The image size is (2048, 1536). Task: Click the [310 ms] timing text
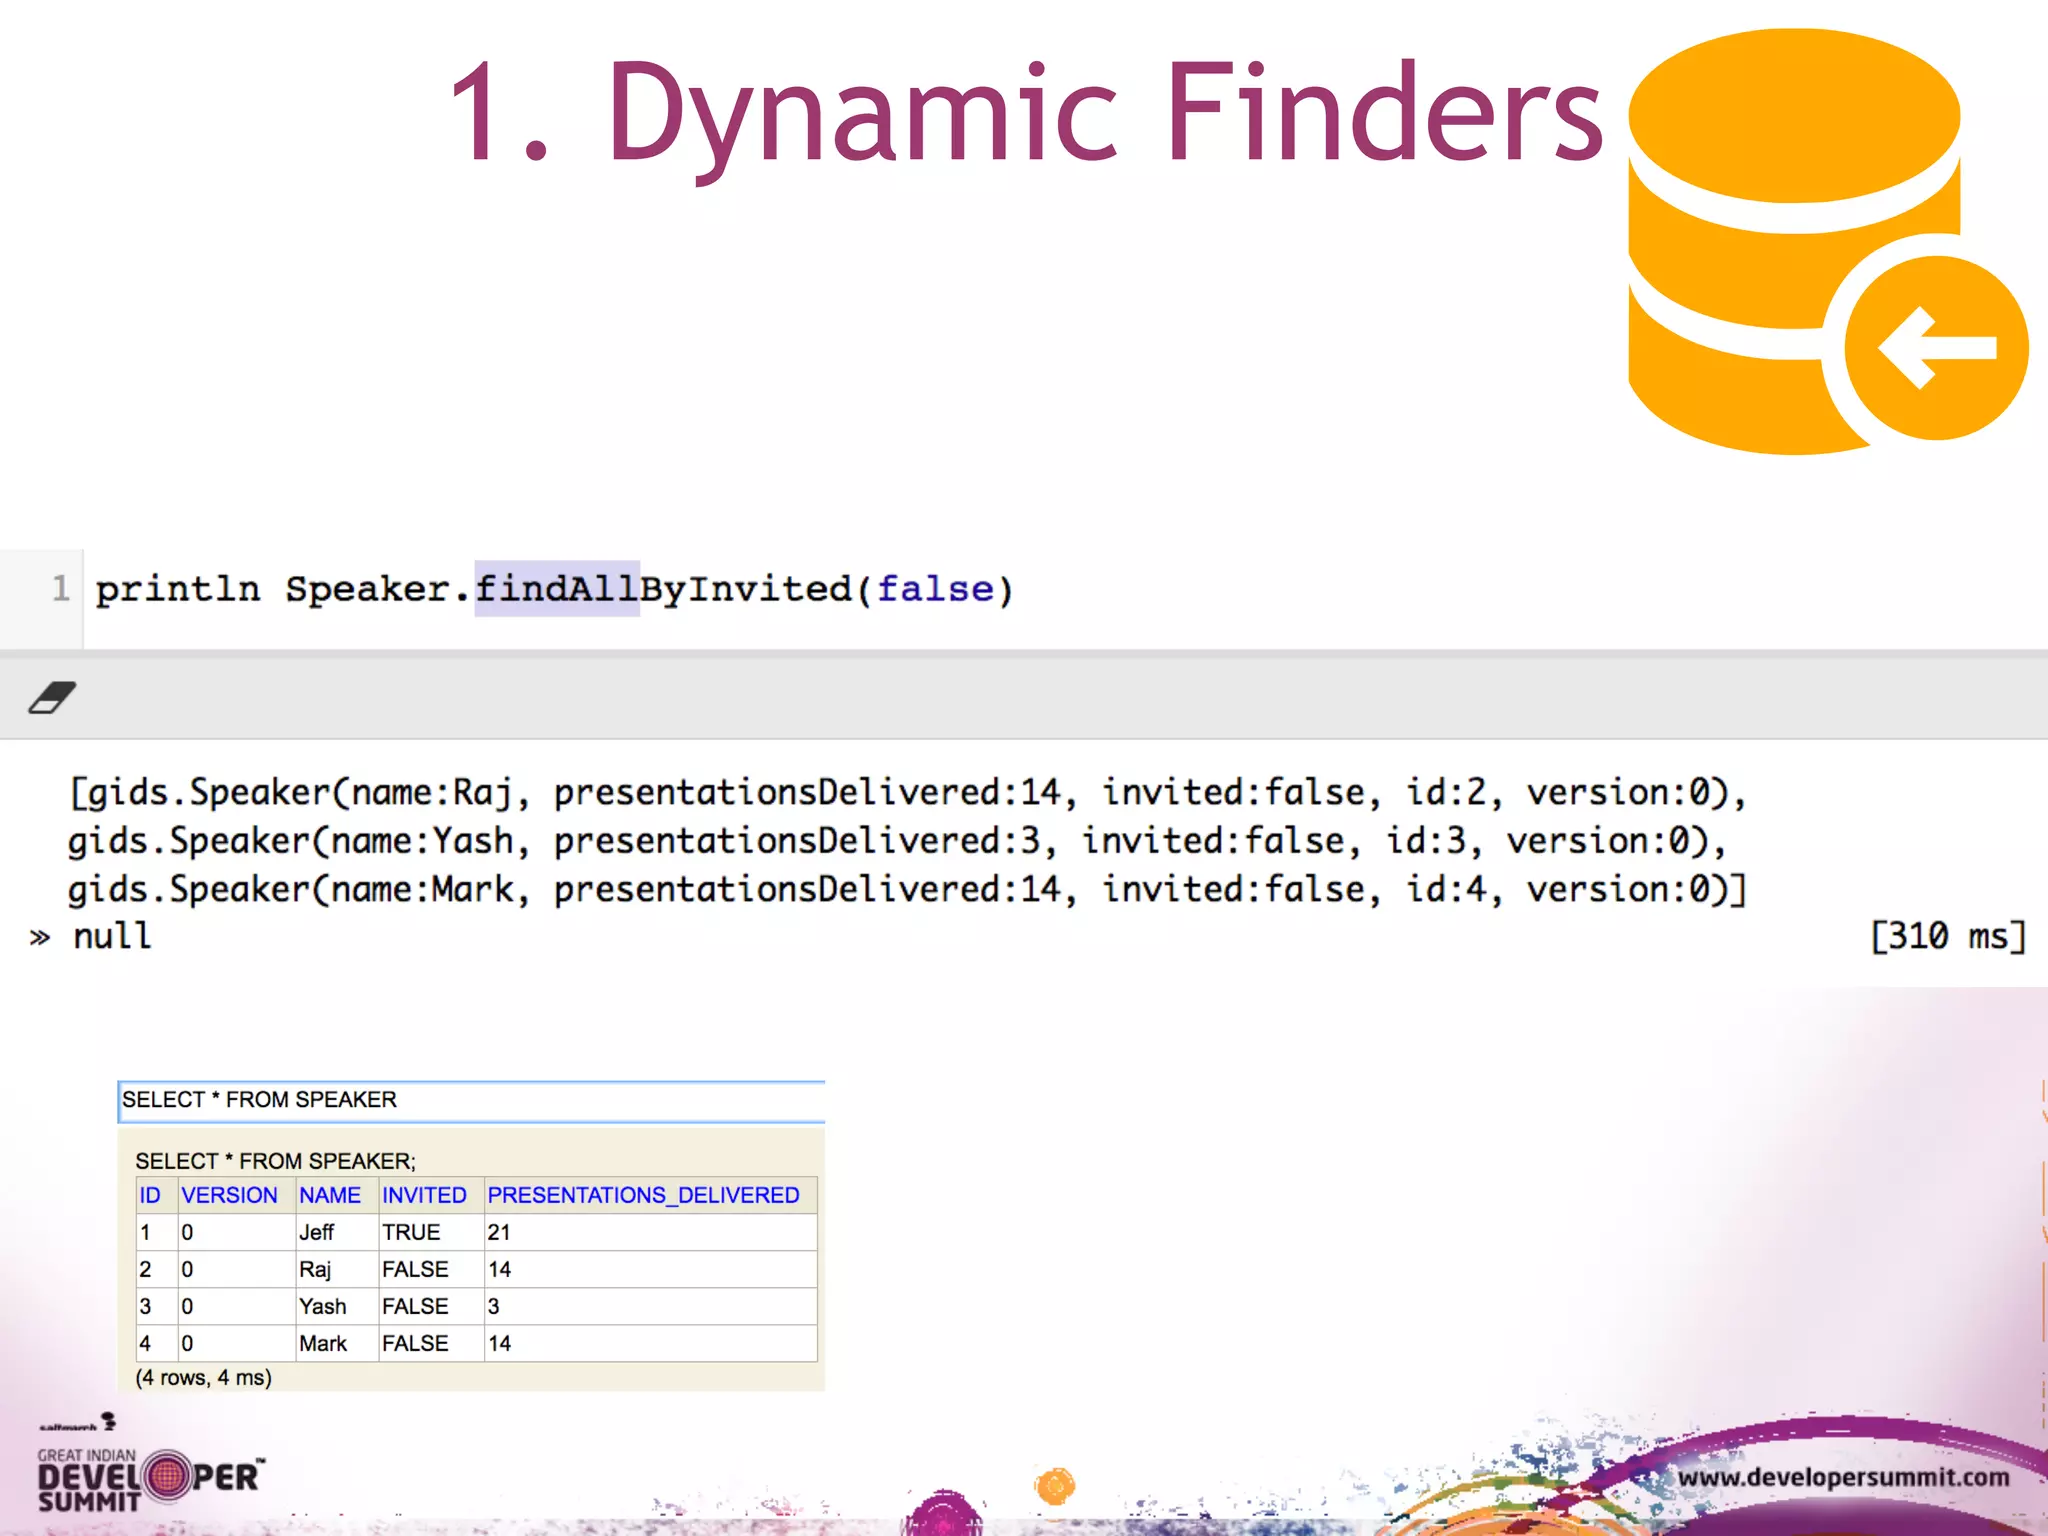[x=1948, y=936]
